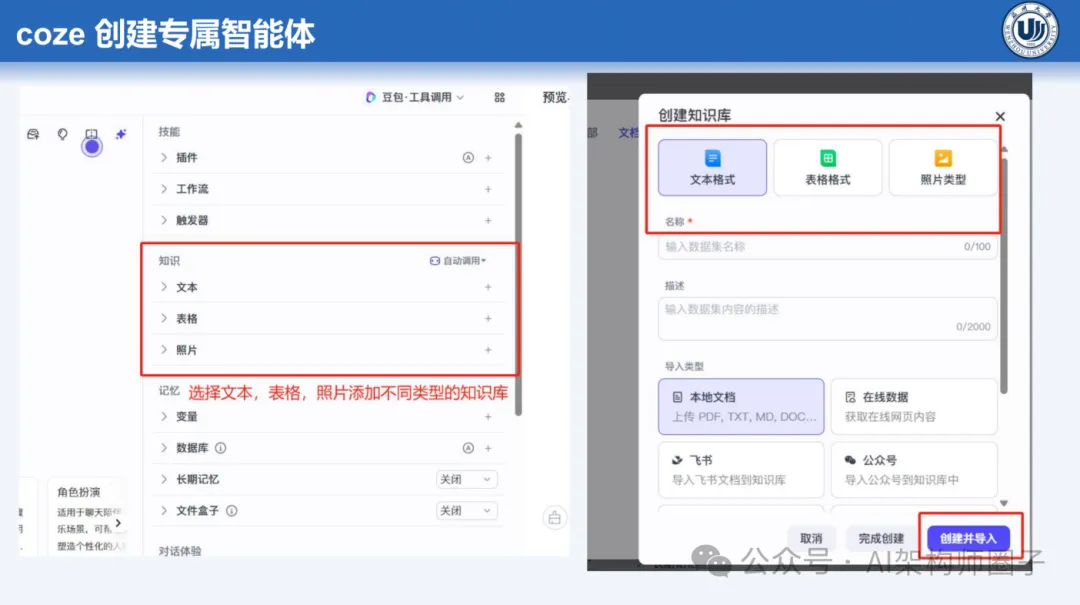The height and width of the screenshot is (605, 1080).
Task: Choose 在线数据 import type
Action: [914, 407]
